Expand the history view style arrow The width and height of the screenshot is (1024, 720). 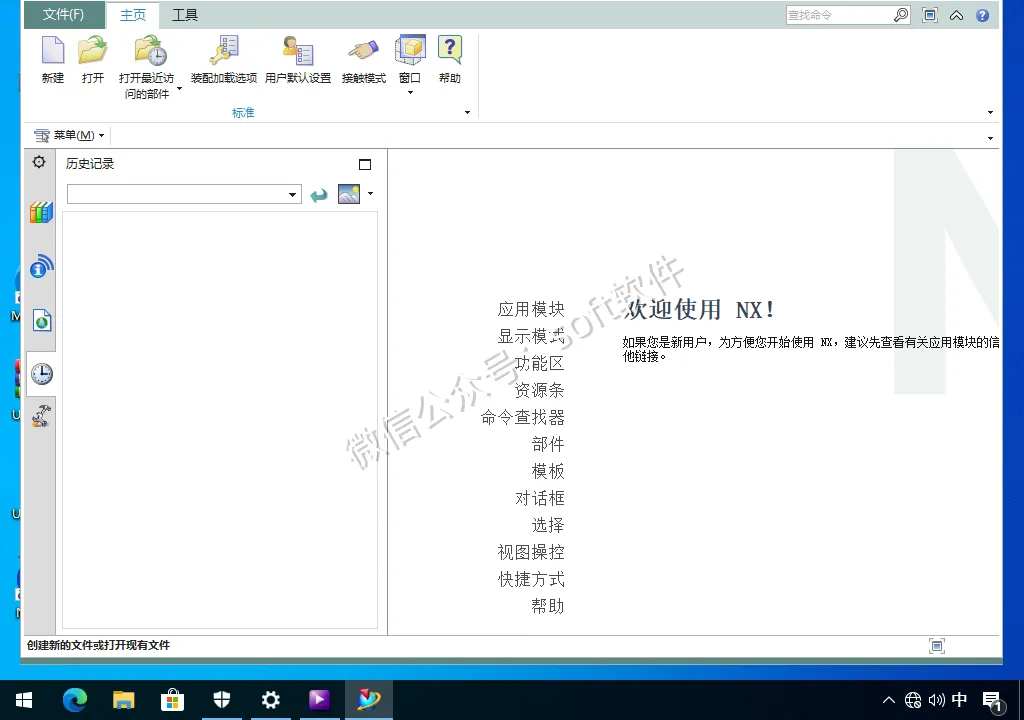tap(370, 193)
